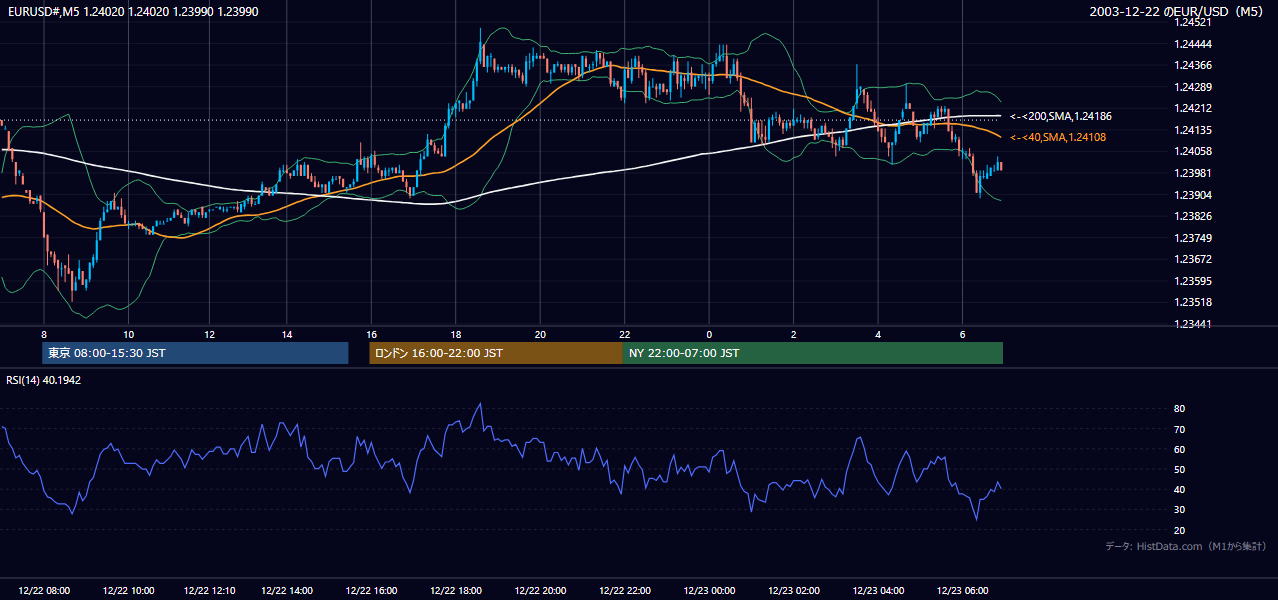Click hour 14 on the price chart hour axis
This screenshot has height=600, width=1278.
tap(287, 334)
